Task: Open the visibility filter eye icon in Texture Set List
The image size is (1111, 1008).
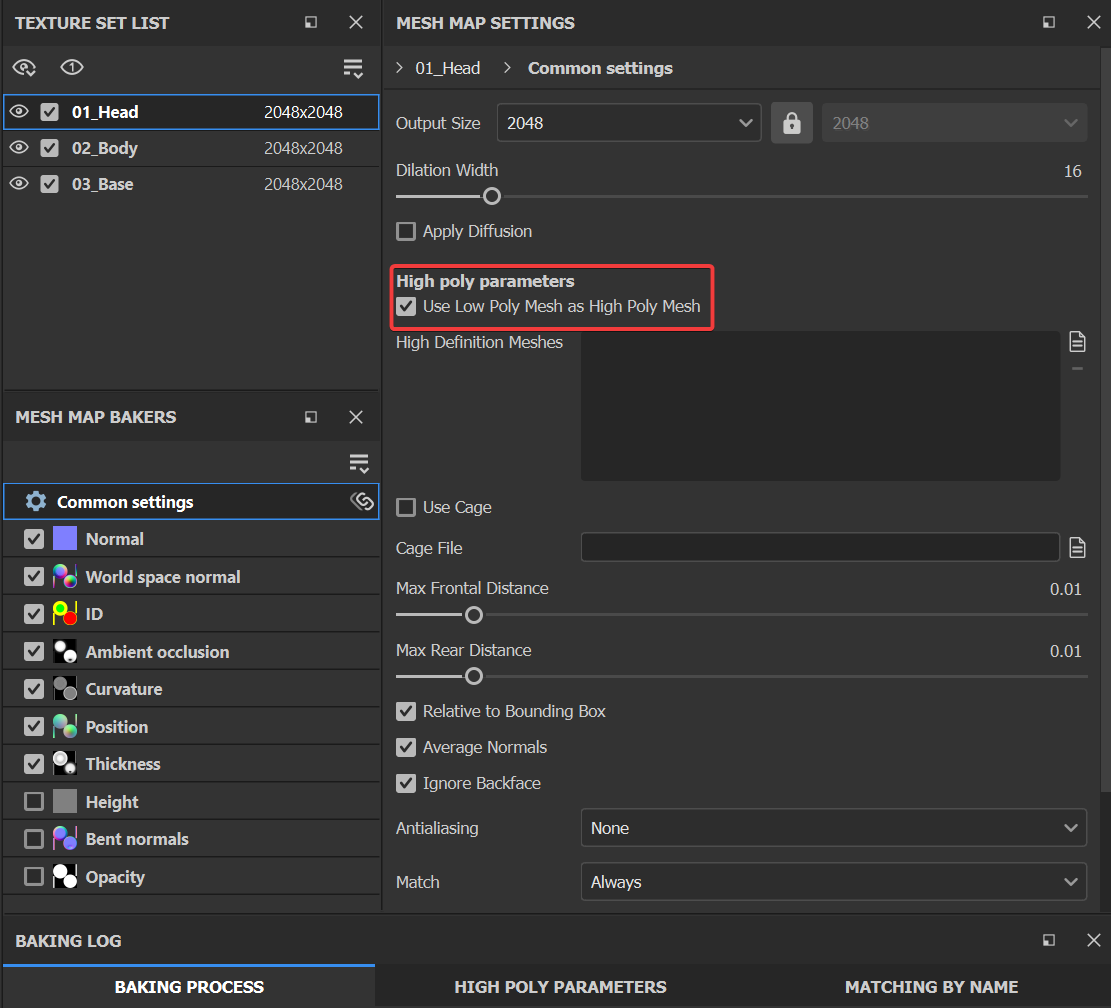Action: point(24,68)
